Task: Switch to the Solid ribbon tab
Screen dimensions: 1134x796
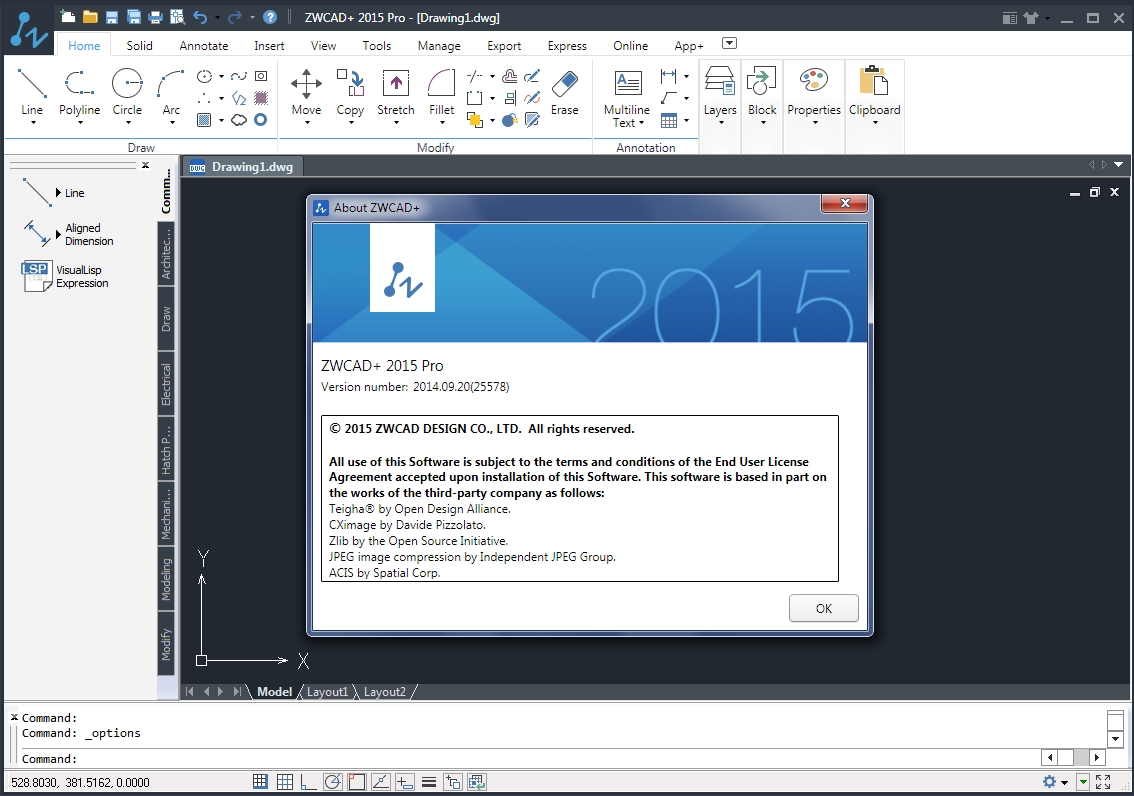Action: coord(140,46)
